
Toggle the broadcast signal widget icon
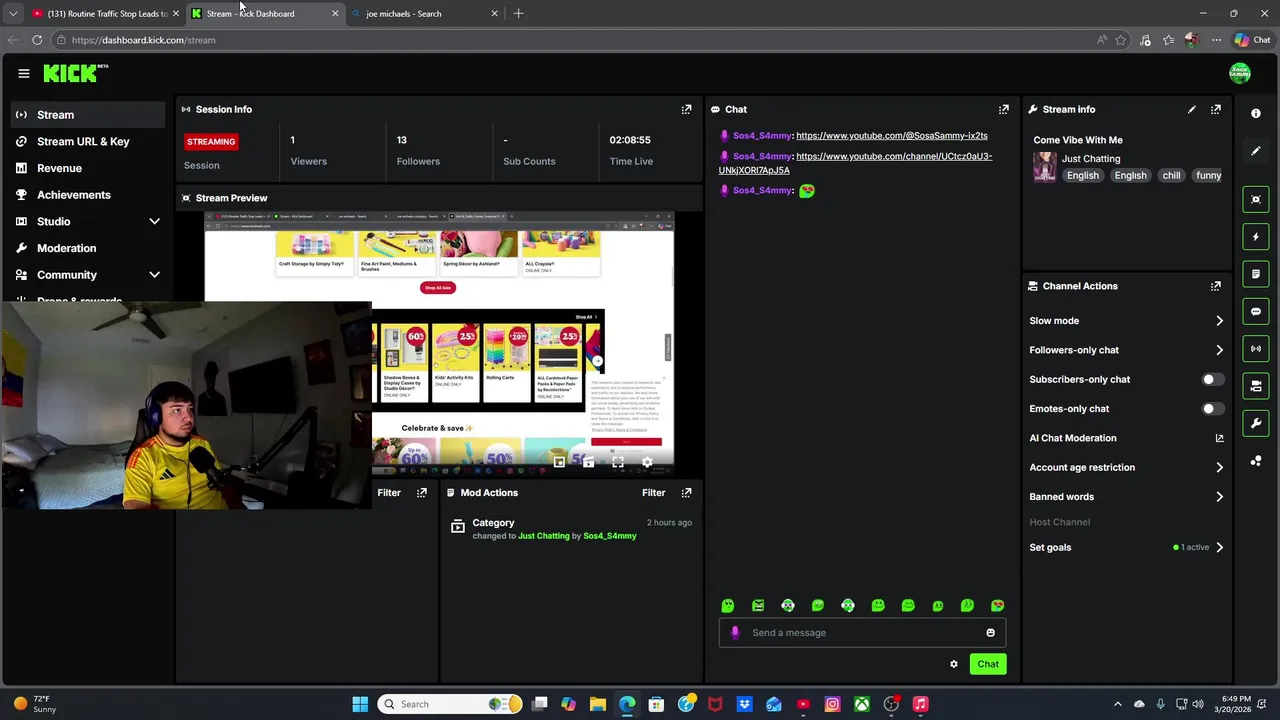1256,348
